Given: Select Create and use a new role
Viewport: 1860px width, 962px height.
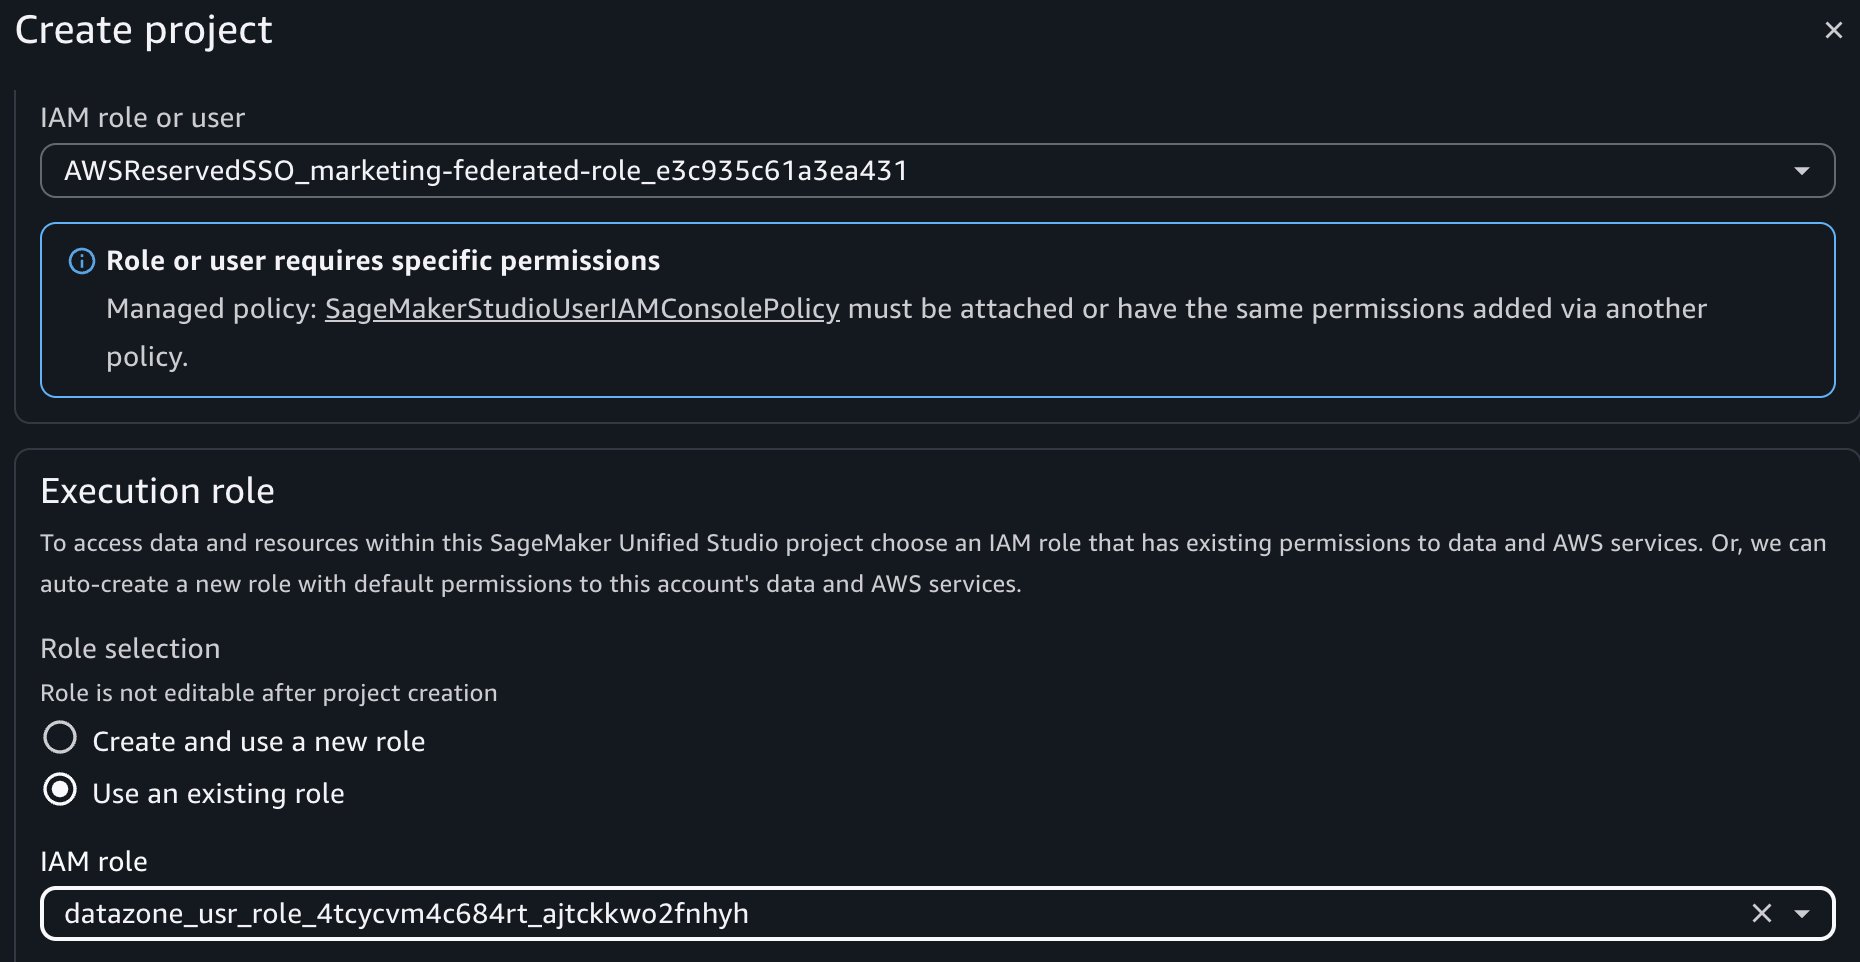Looking at the screenshot, I should (x=61, y=738).
